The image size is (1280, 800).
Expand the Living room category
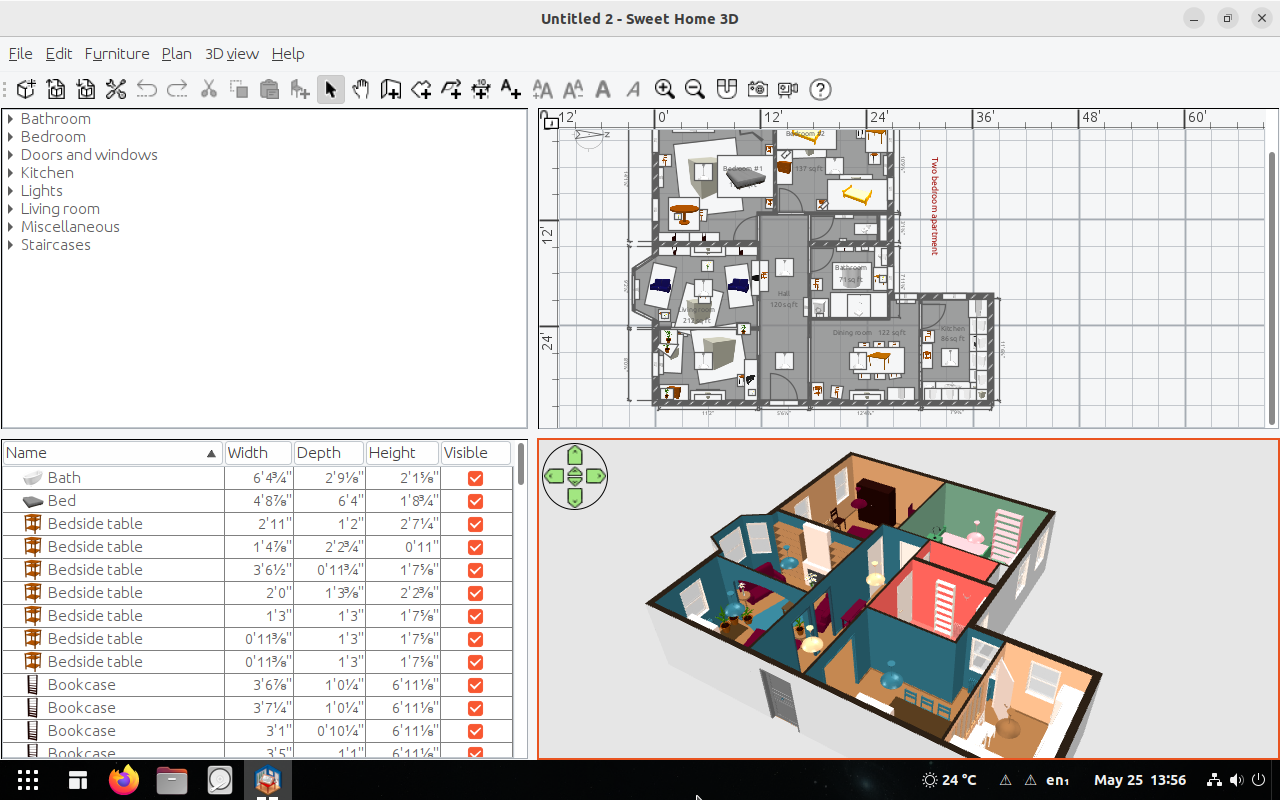click(11, 209)
